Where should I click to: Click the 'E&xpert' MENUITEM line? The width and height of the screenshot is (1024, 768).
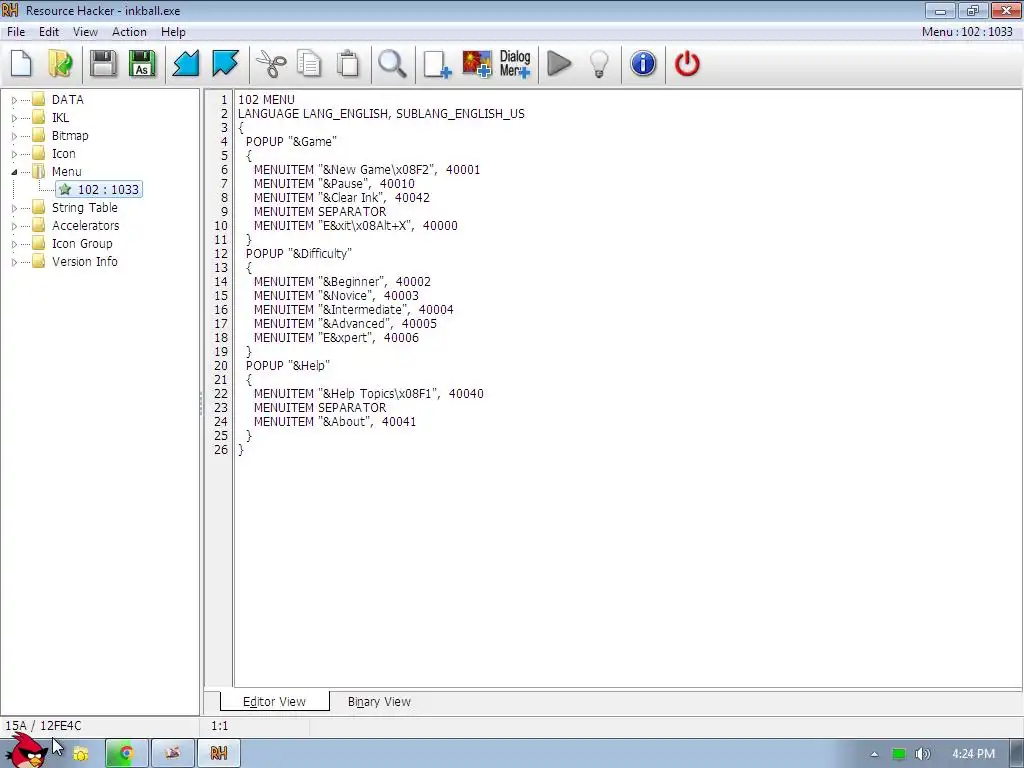(336, 338)
